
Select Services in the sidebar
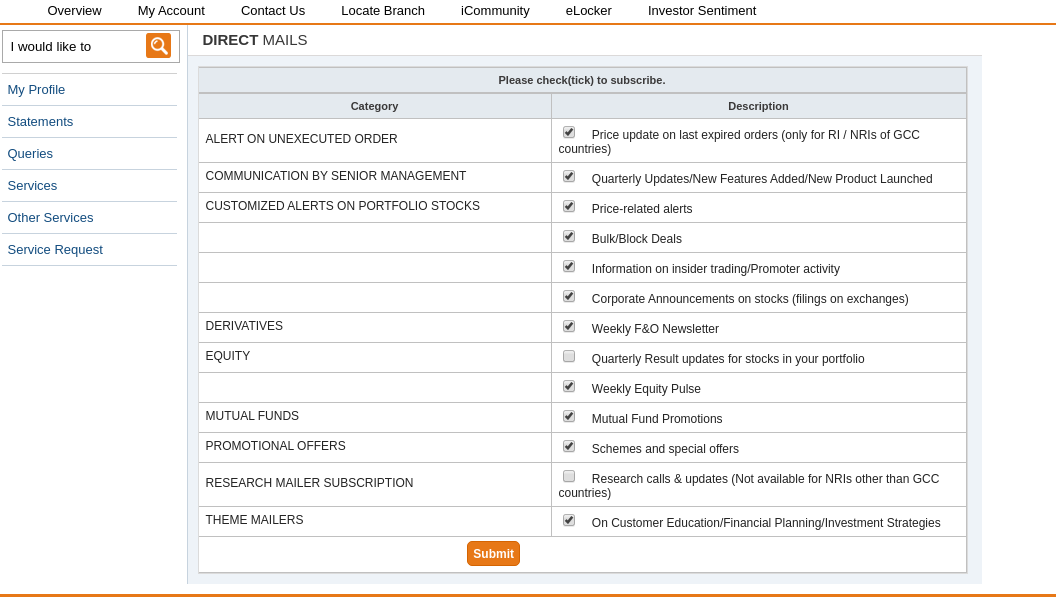click(x=32, y=186)
